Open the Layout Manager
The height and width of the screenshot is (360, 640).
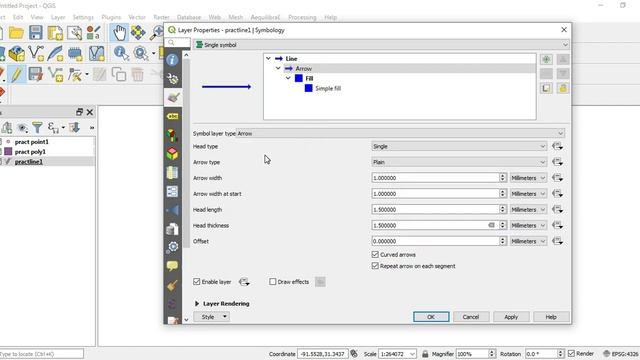point(74,33)
